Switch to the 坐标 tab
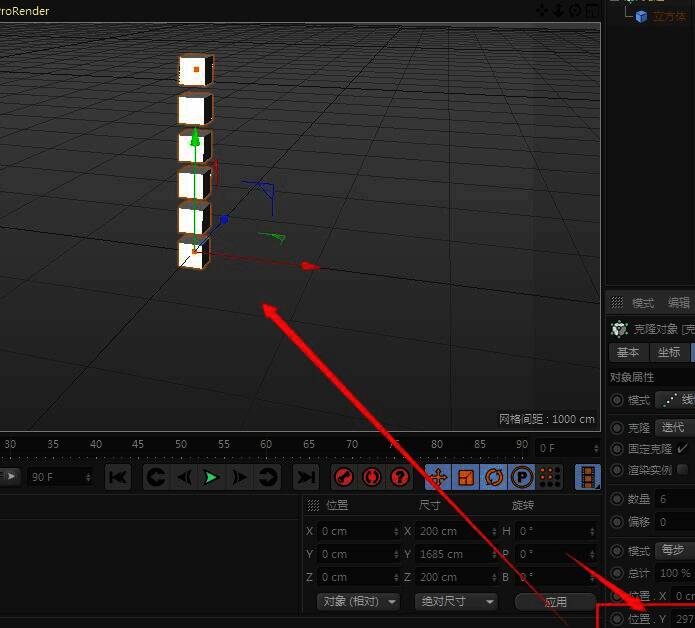 (x=668, y=352)
